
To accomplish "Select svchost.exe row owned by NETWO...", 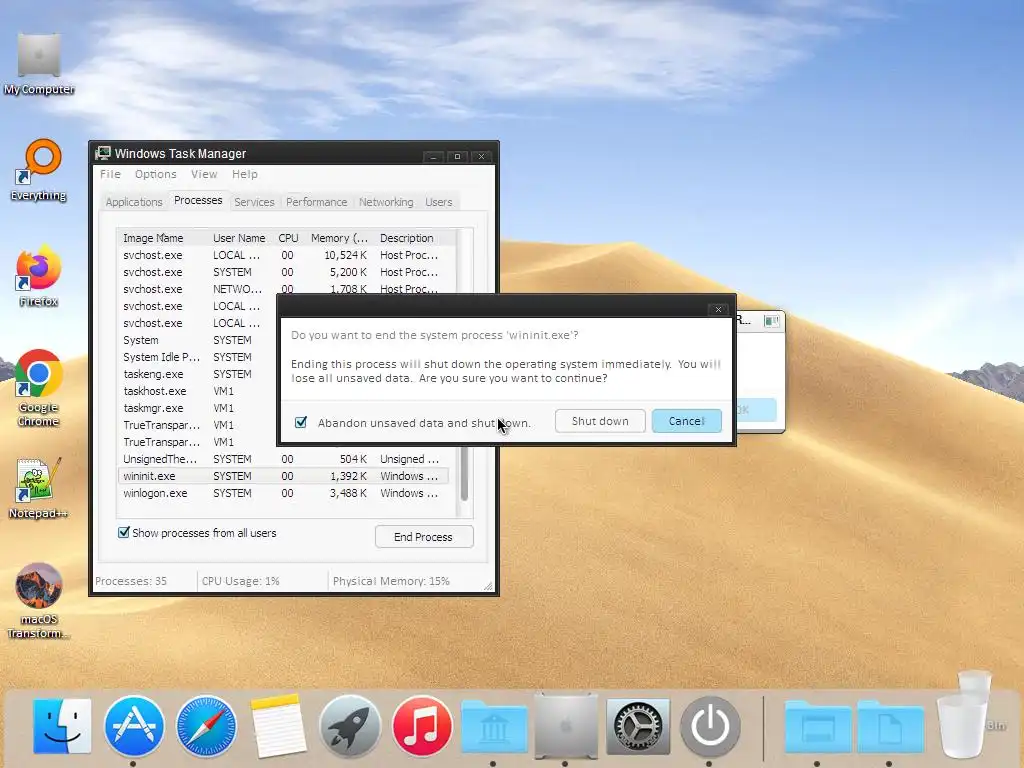I will tap(283, 288).
